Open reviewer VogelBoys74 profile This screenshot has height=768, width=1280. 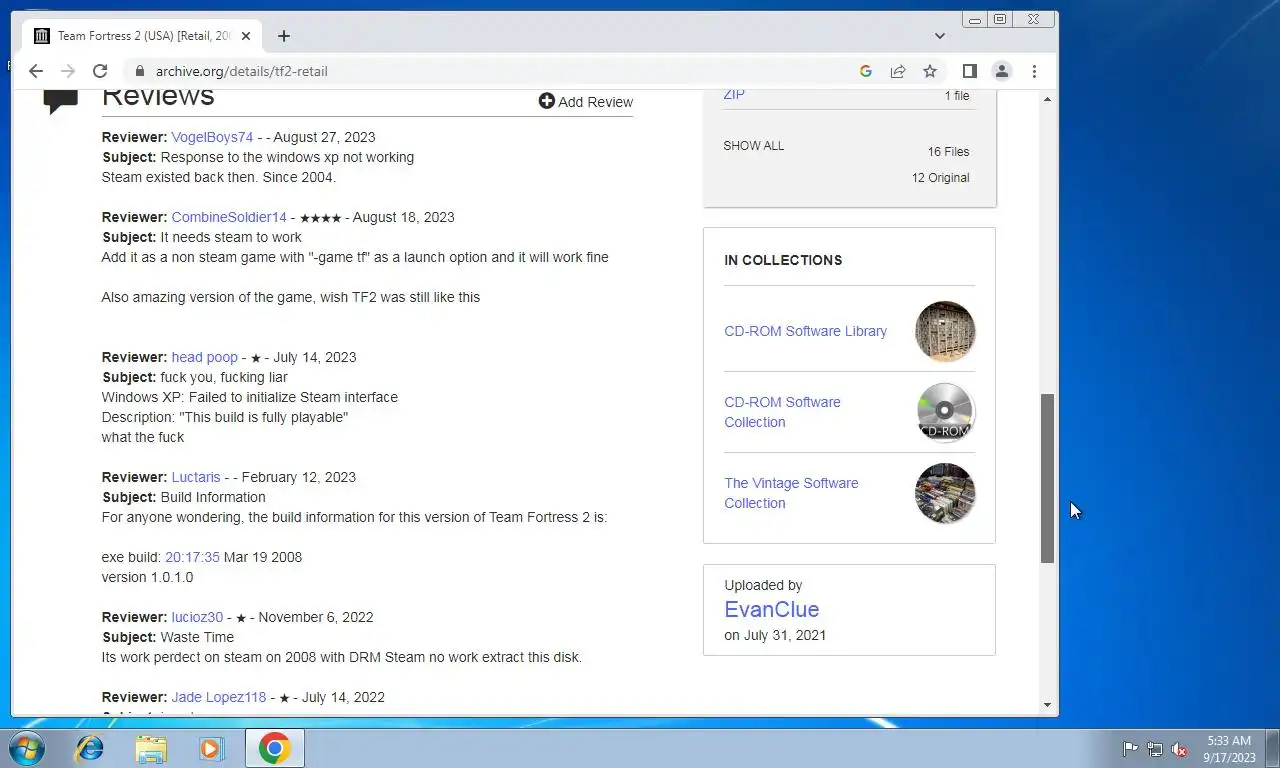(x=212, y=137)
